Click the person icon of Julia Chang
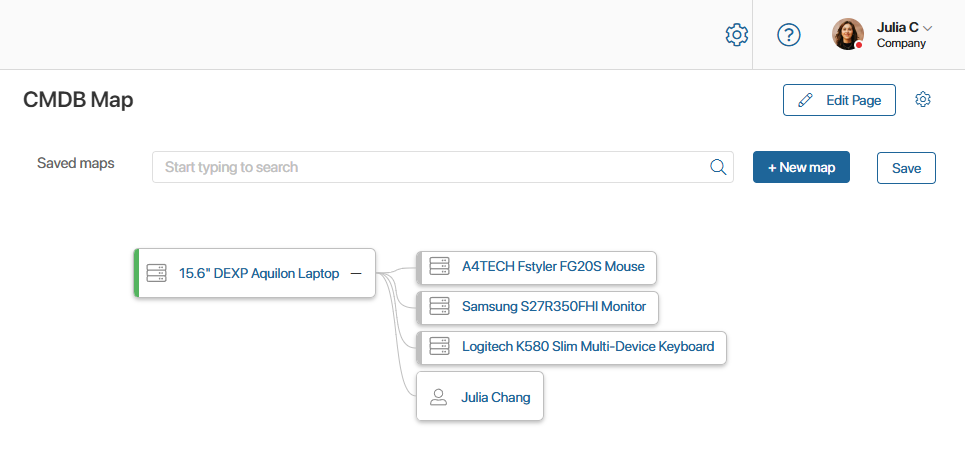This screenshot has height=450, width=965. tap(438, 397)
